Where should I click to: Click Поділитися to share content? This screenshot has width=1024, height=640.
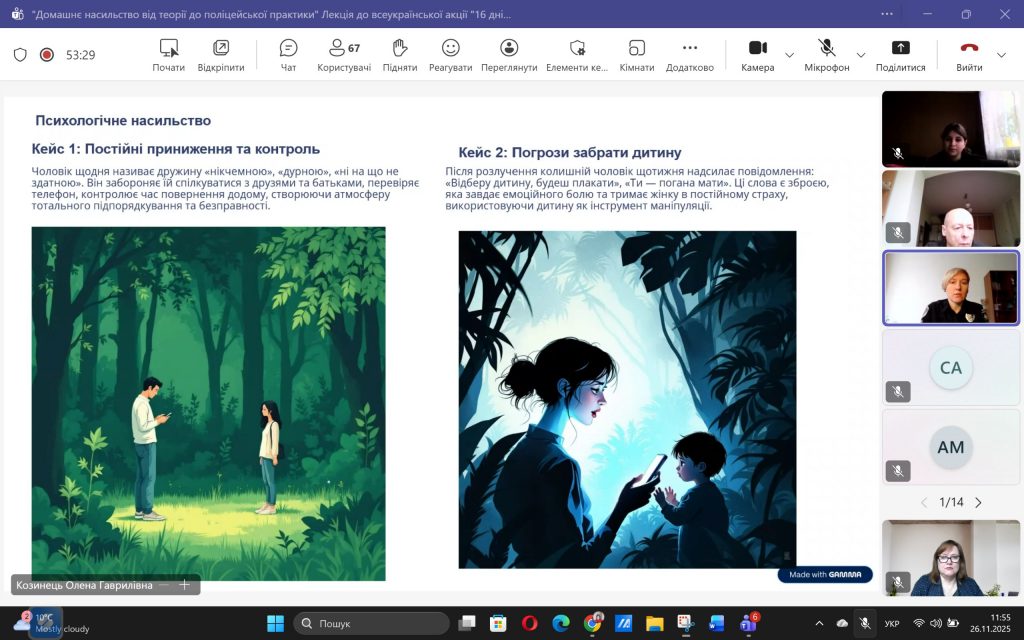900,54
